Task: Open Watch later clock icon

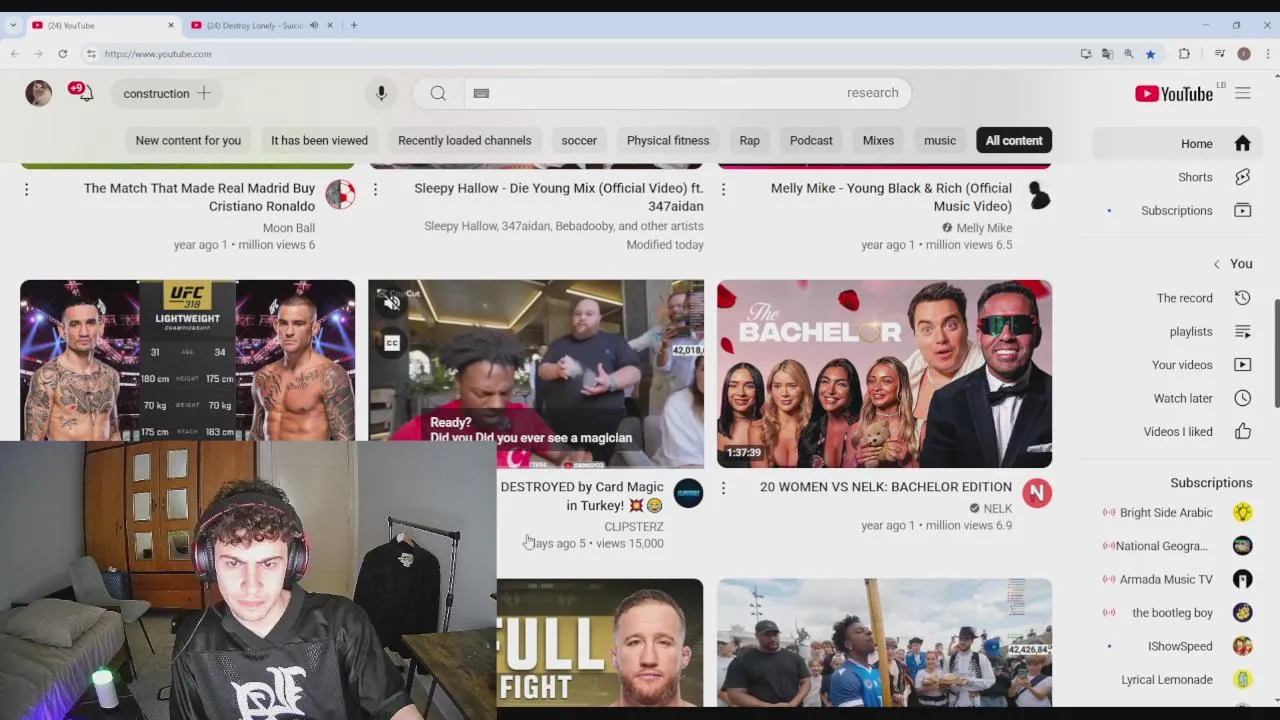Action: [1243, 398]
